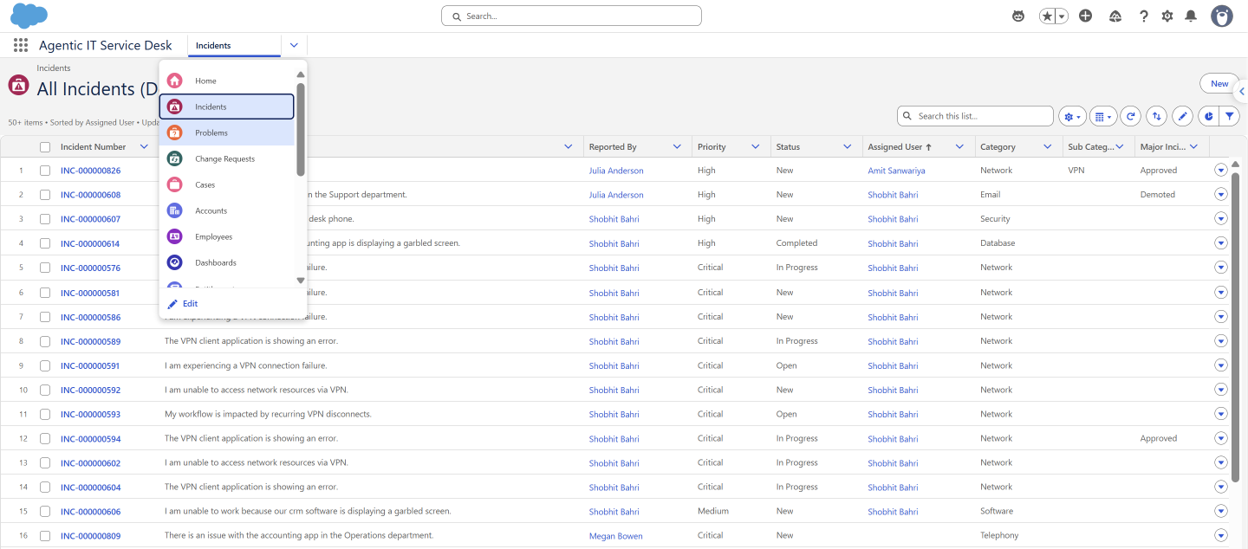
Task: Open the filters funnel icon
Action: pos(1230,116)
